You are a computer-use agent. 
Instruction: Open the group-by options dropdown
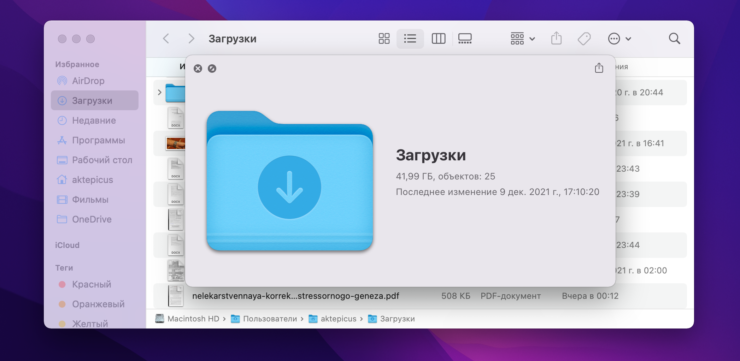[x=522, y=39]
